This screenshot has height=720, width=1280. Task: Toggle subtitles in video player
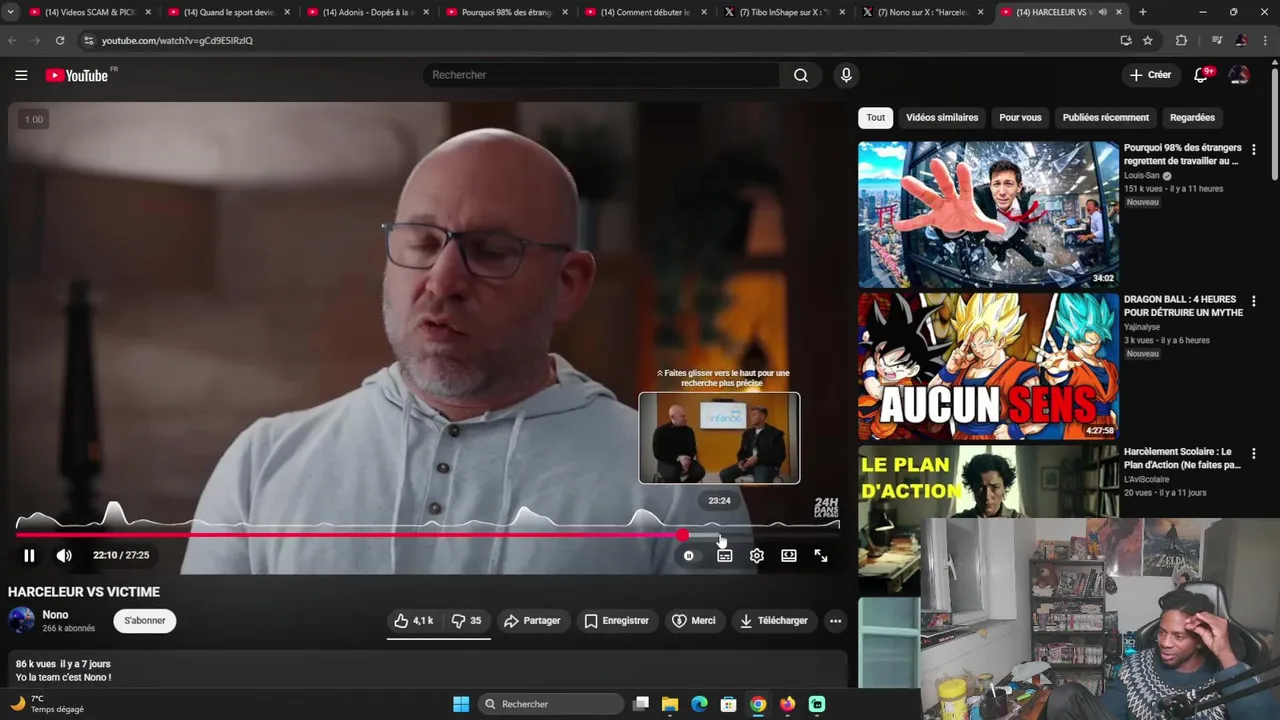click(x=724, y=556)
